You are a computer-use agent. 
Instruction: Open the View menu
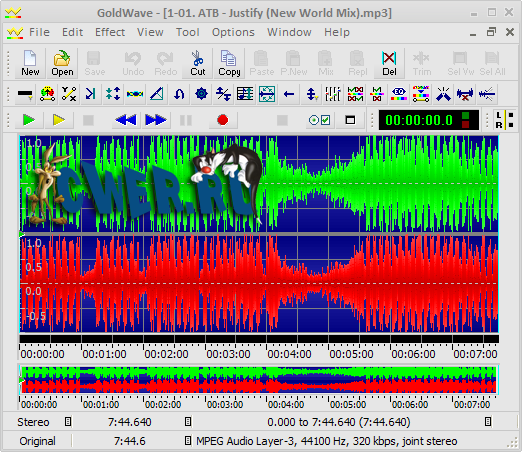(x=150, y=32)
